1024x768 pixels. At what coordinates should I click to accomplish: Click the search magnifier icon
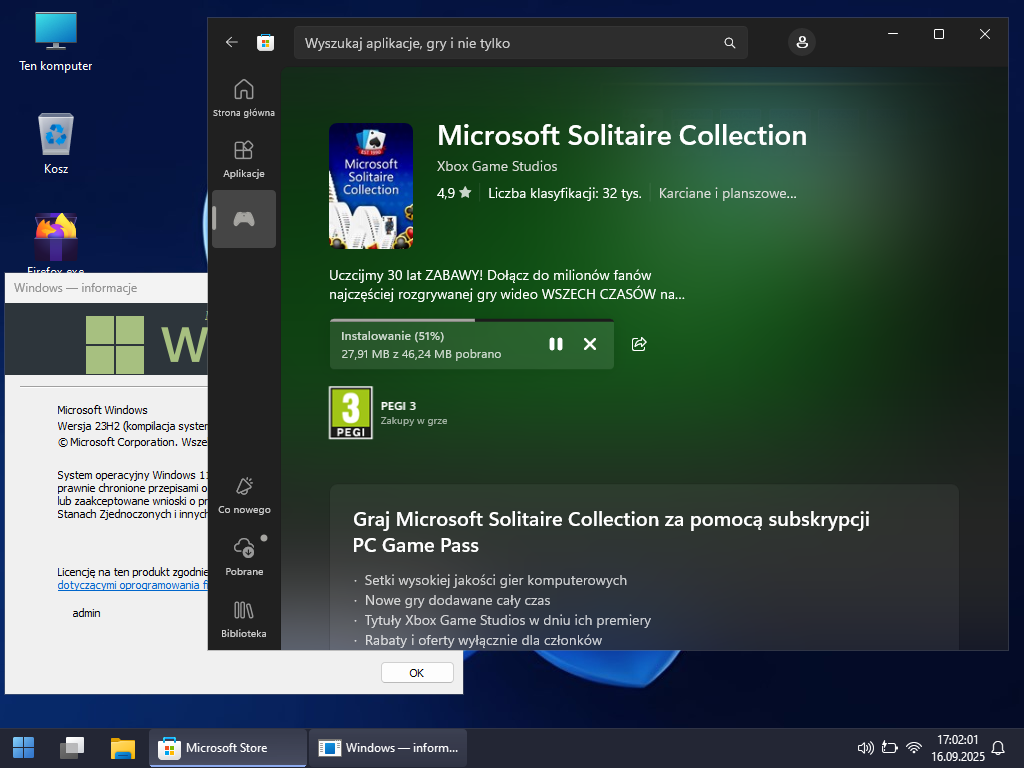730,43
